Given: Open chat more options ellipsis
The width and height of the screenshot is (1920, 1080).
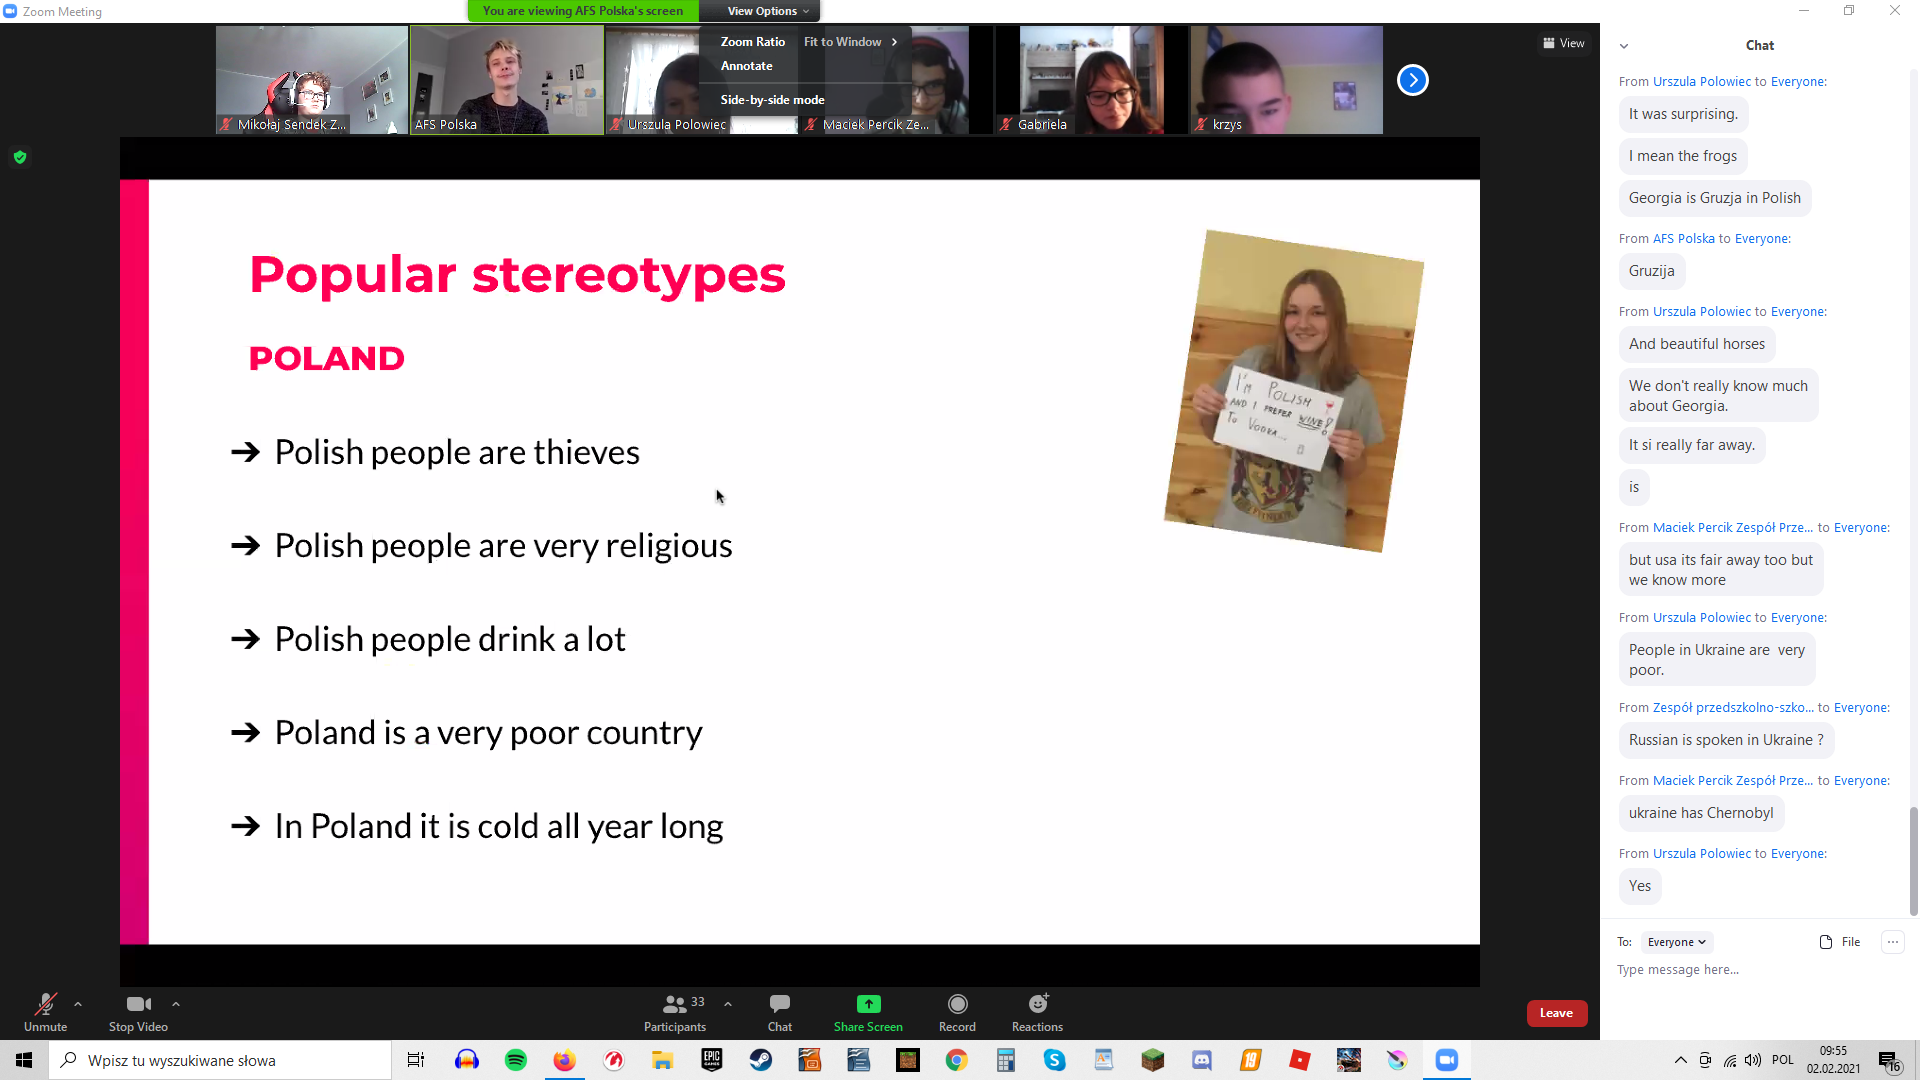Looking at the screenshot, I should click(1892, 942).
